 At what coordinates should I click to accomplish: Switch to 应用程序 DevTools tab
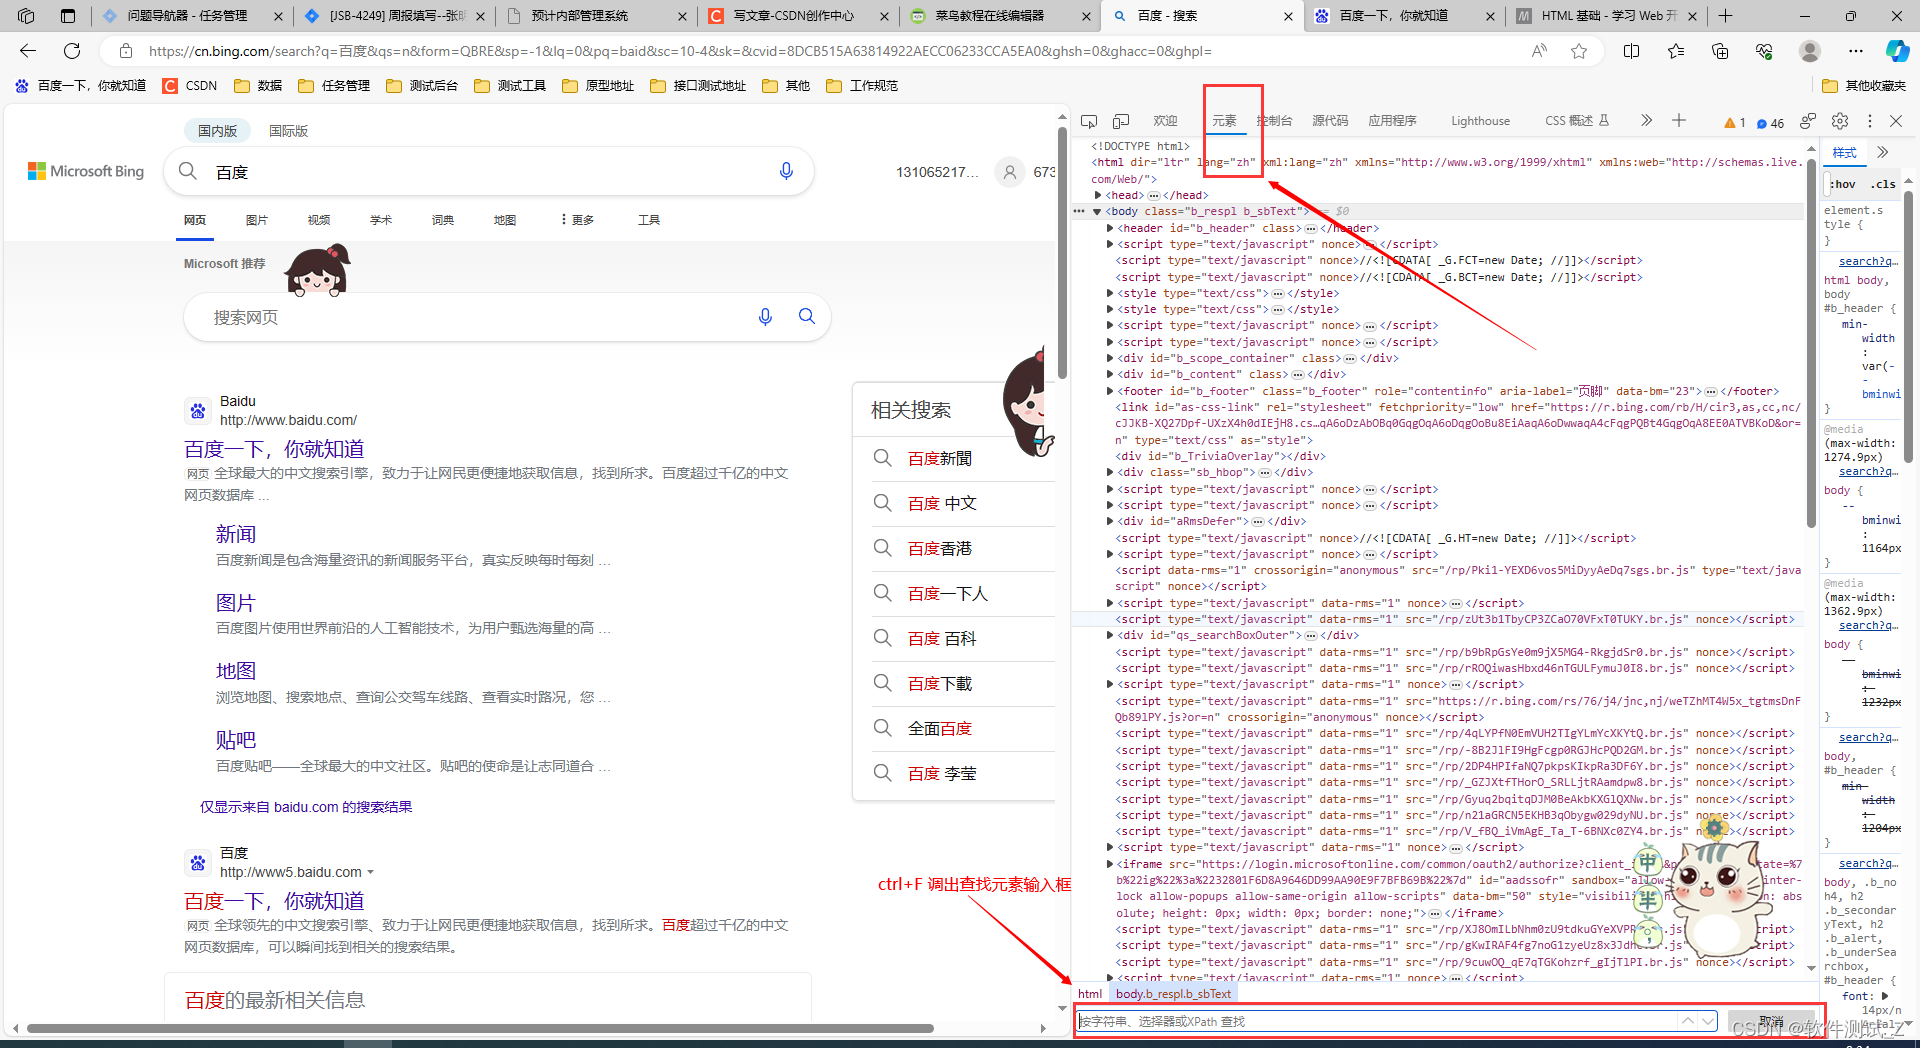(1392, 121)
